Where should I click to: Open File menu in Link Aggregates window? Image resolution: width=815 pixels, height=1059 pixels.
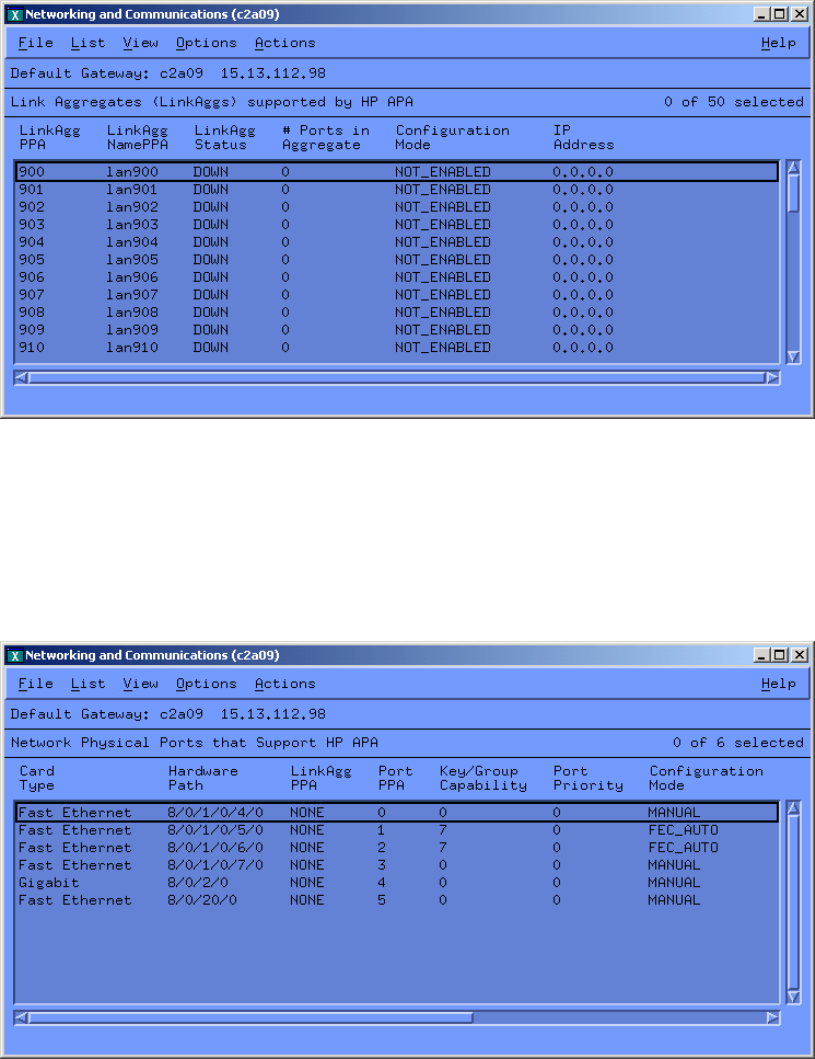coord(36,43)
